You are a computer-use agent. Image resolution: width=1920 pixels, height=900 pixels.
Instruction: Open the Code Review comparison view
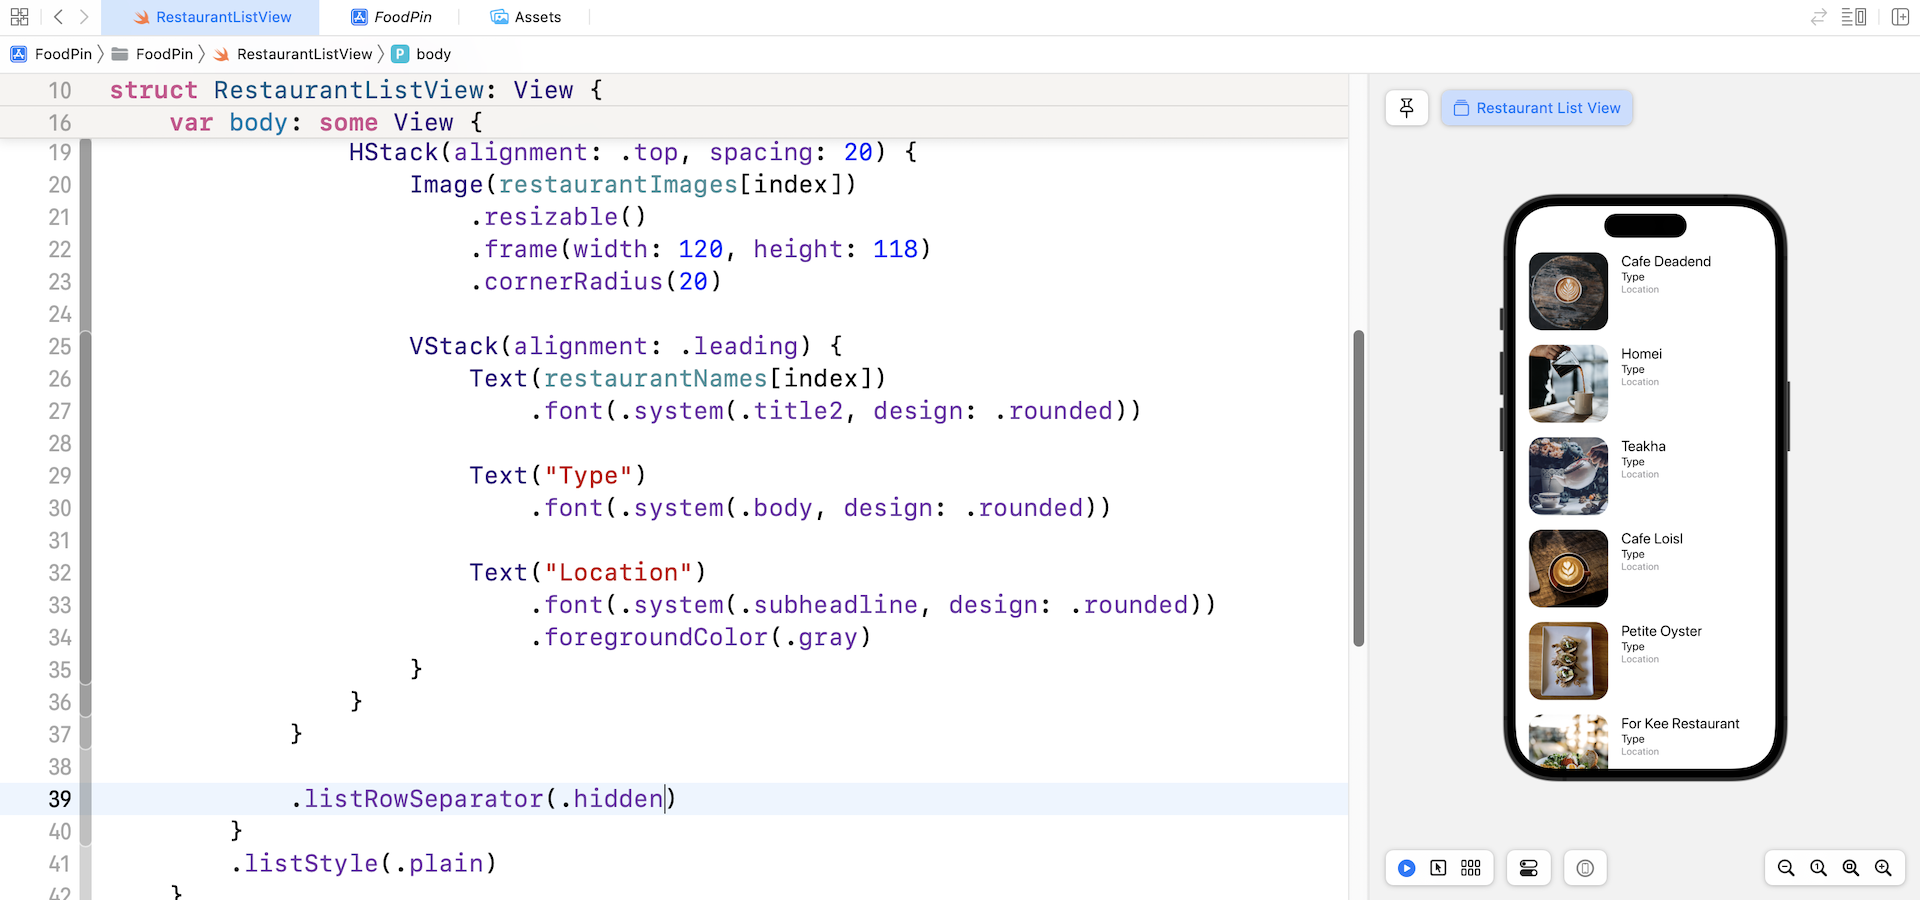(1817, 17)
